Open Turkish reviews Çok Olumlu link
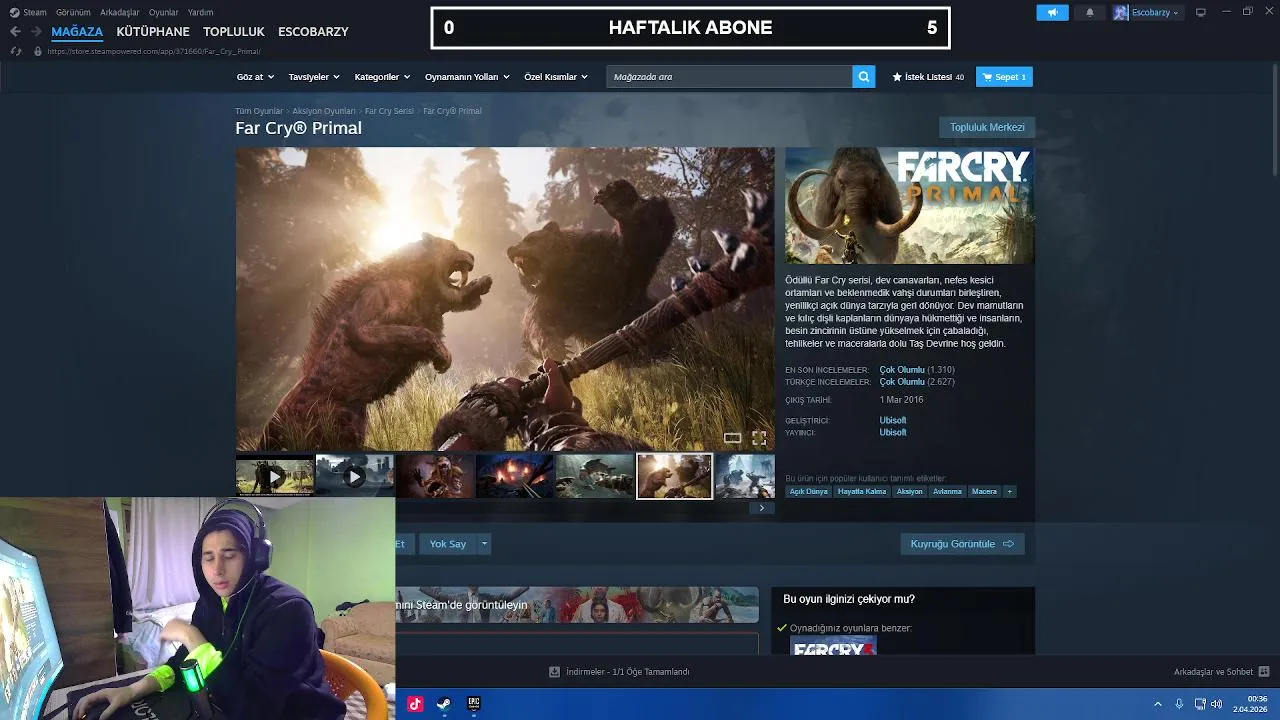This screenshot has height=720, width=1280. click(x=902, y=382)
